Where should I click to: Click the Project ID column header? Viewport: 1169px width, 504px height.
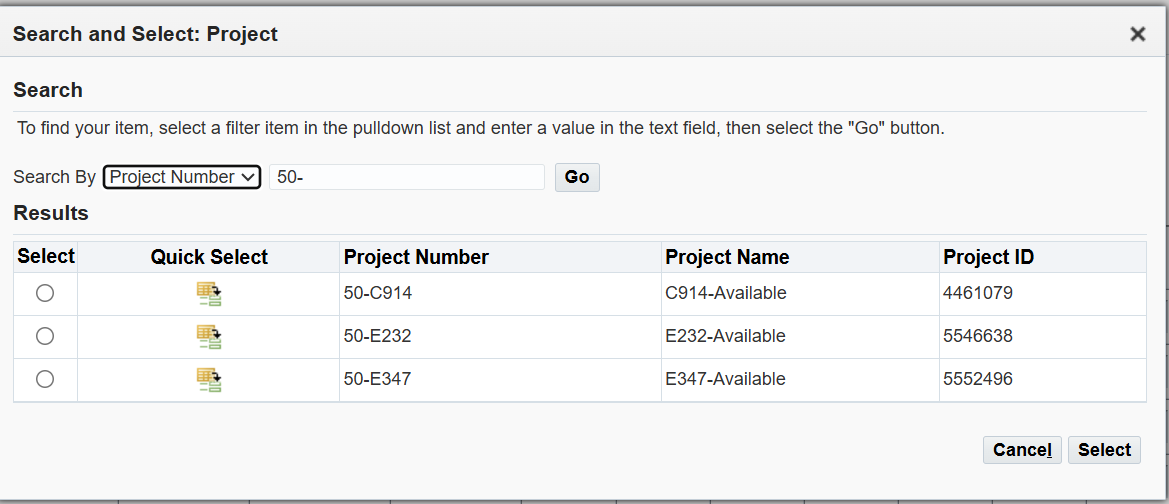pos(988,257)
